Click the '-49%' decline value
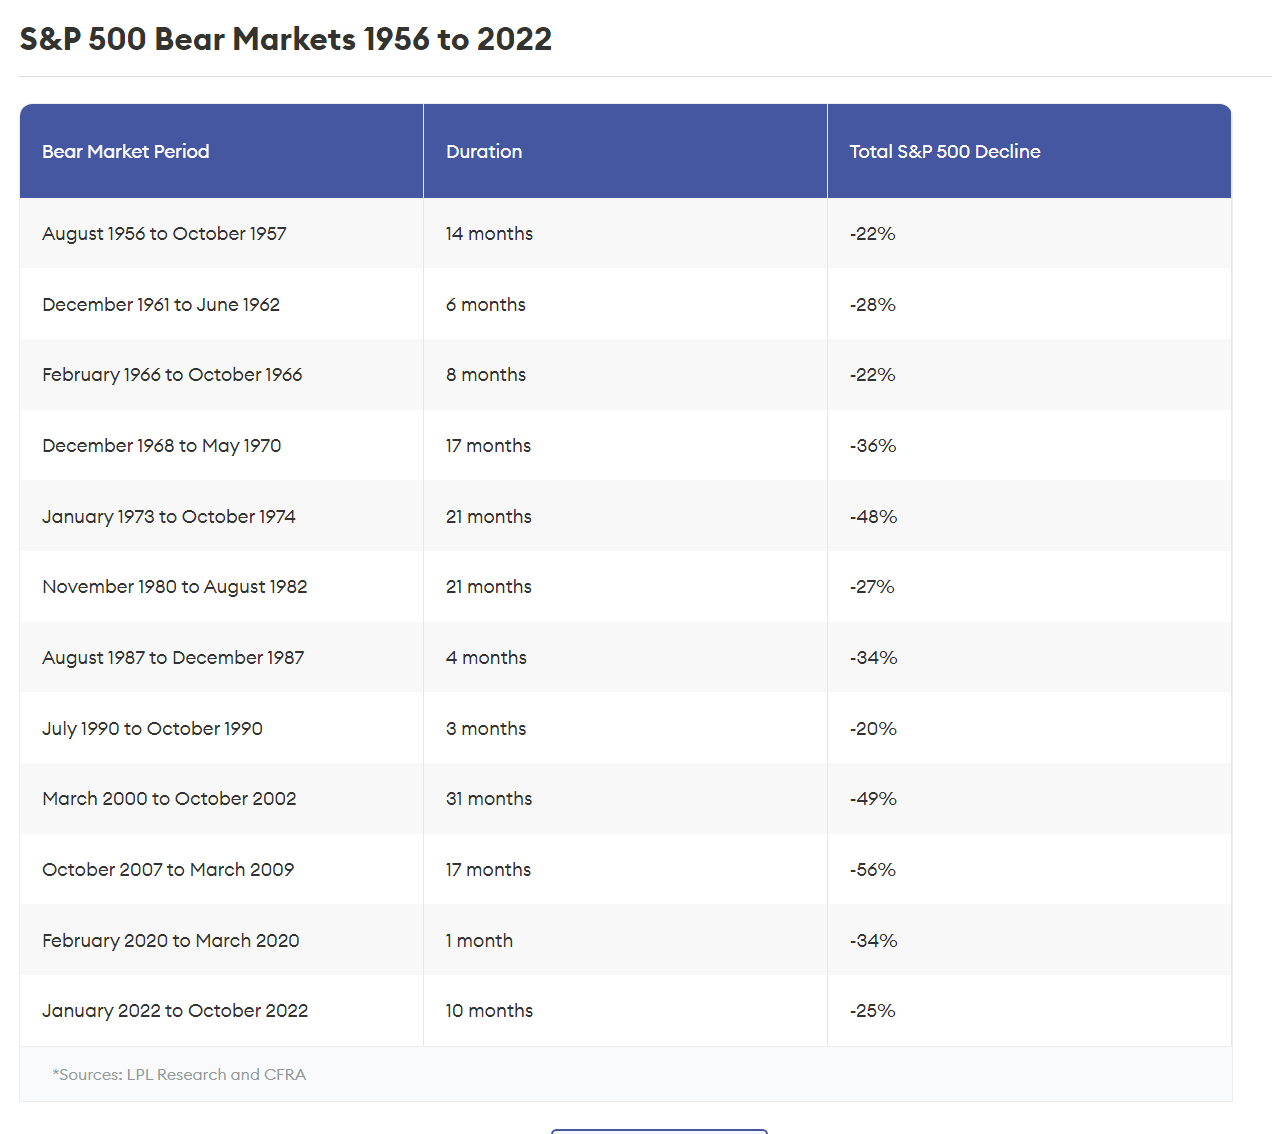This screenshot has width=1272, height=1134. pos(873,799)
